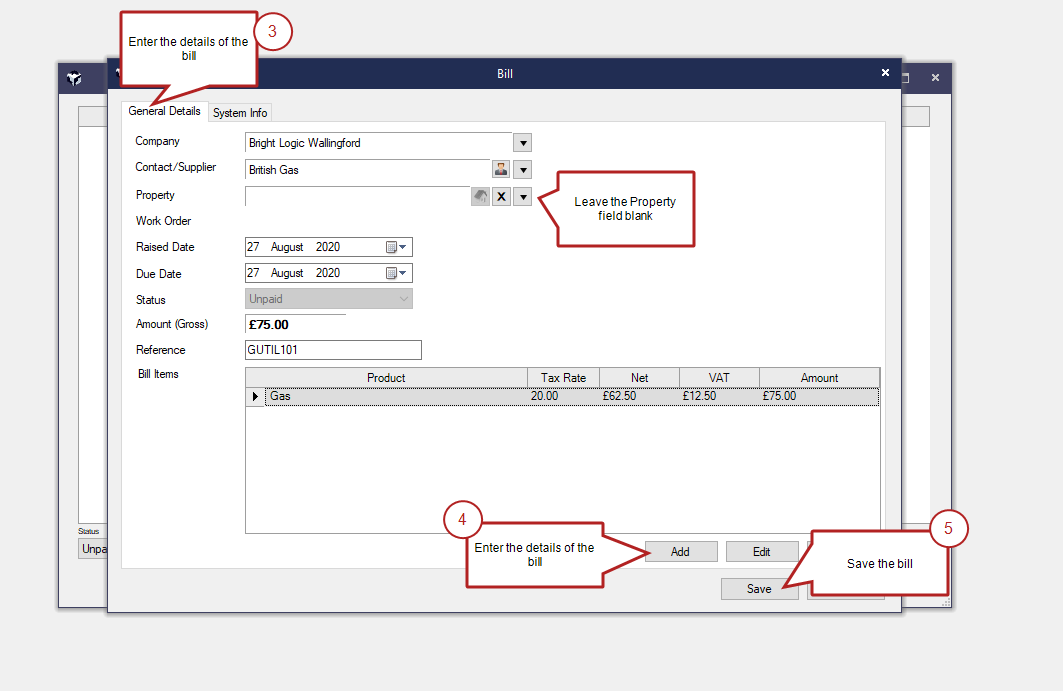
Task: Click the Tax Rate column header
Action: click(563, 377)
